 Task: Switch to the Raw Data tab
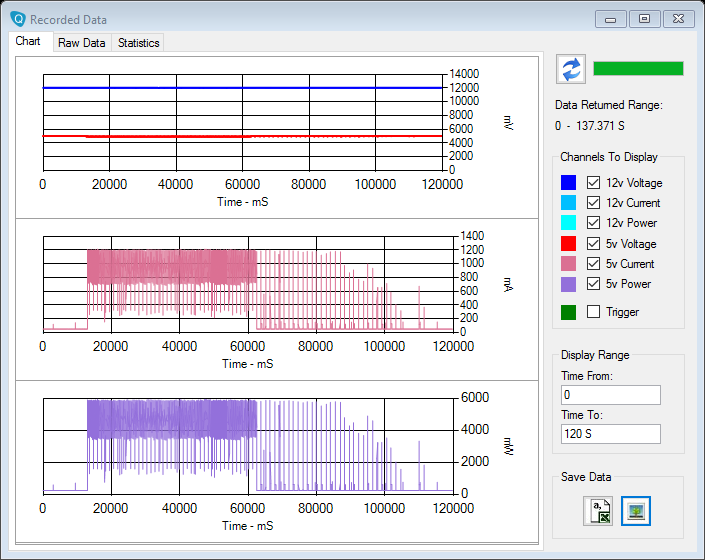tap(81, 43)
